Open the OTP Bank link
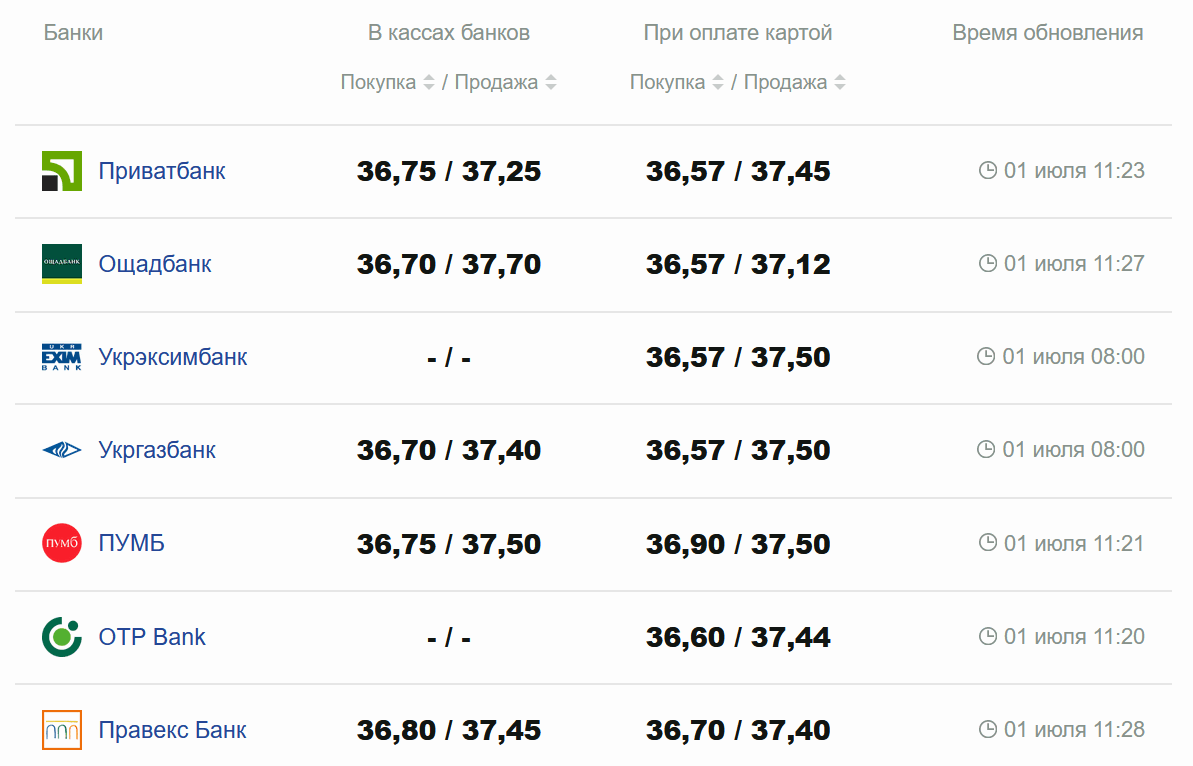The width and height of the screenshot is (1193, 766). click(x=152, y=637)
